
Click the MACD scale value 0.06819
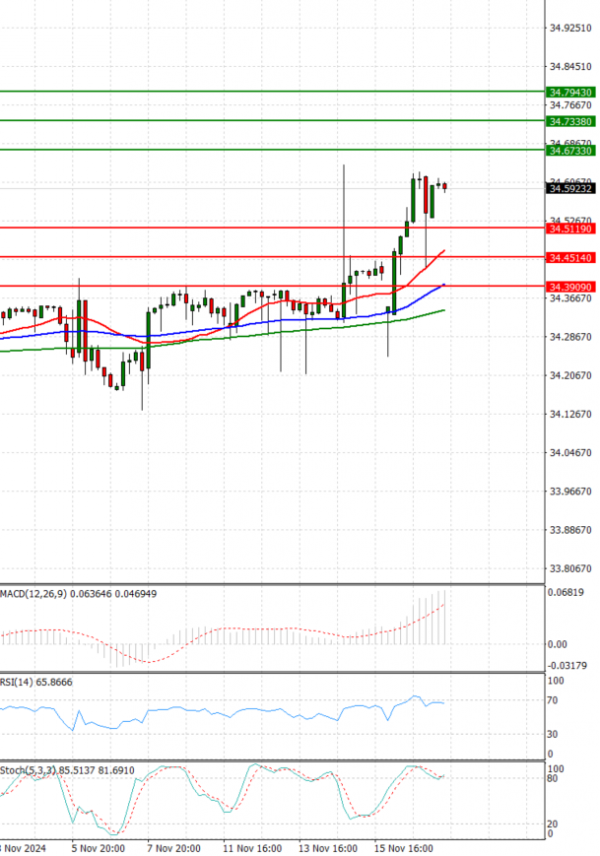[566, 592]
